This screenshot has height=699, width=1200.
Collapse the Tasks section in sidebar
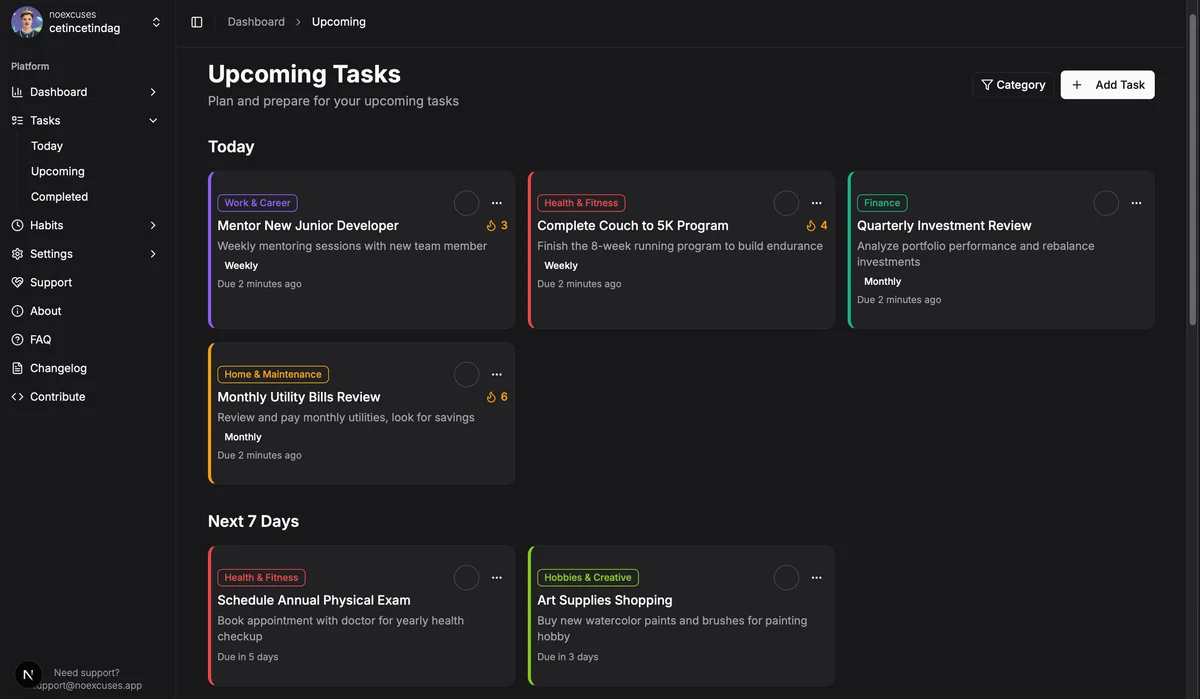(153, 121)
